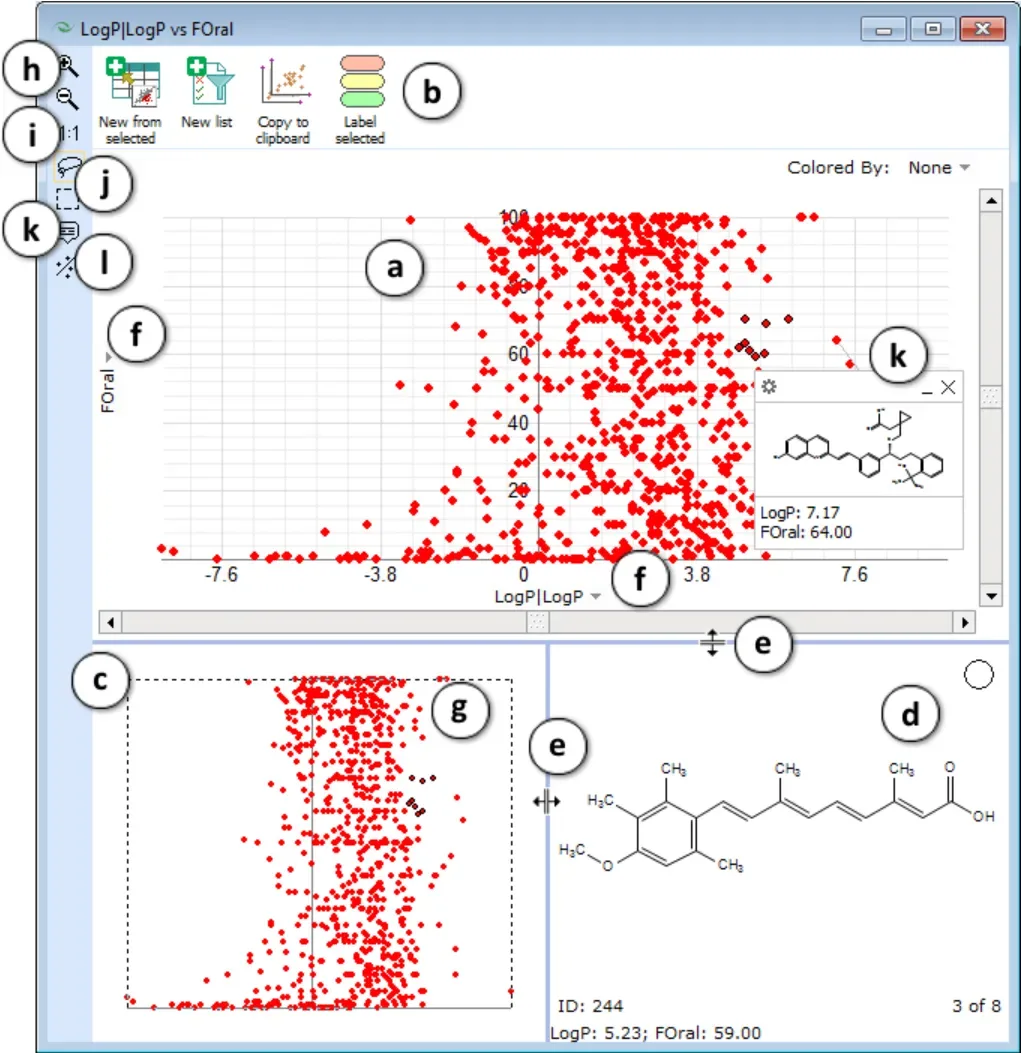The image size is (1021, 1053).
Task: Select the lasso selection tool
Action: (69, 167)
